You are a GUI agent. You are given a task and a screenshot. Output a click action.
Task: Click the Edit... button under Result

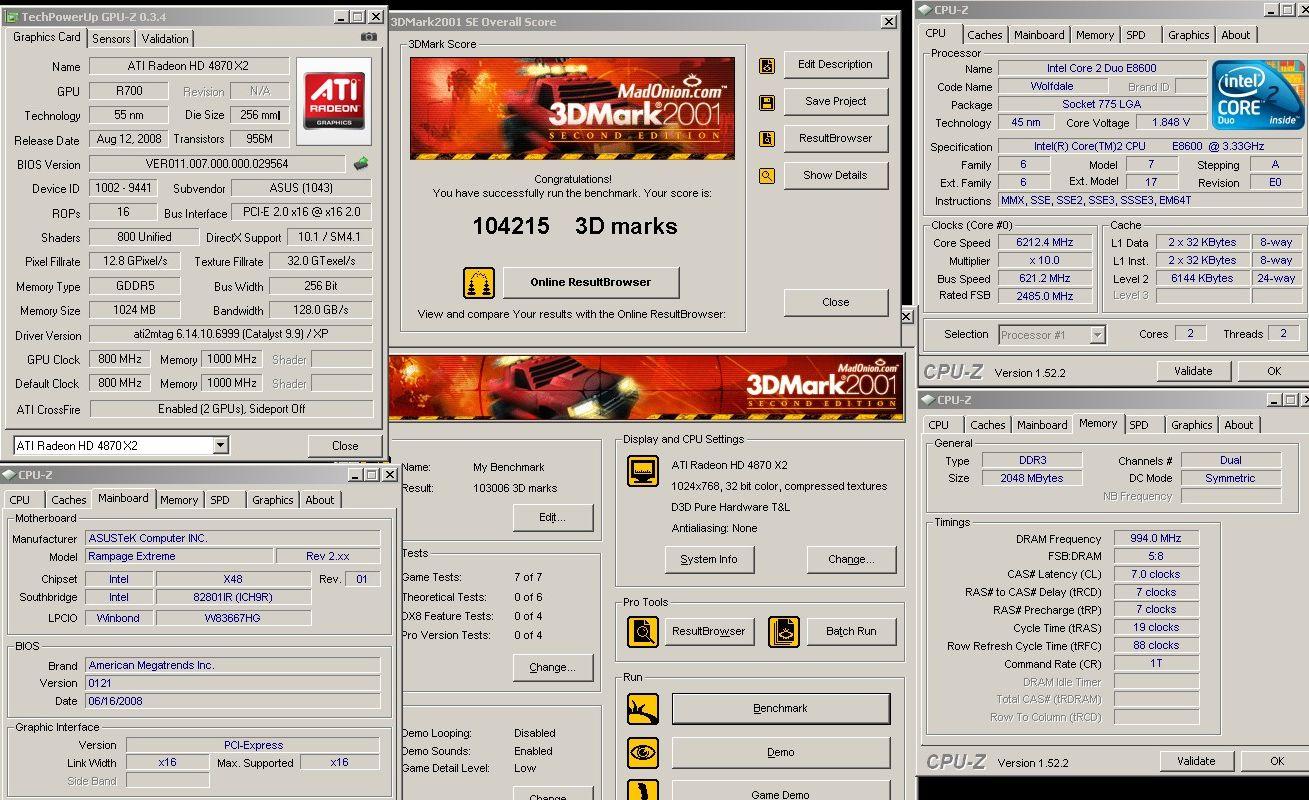tap(552, 518)
